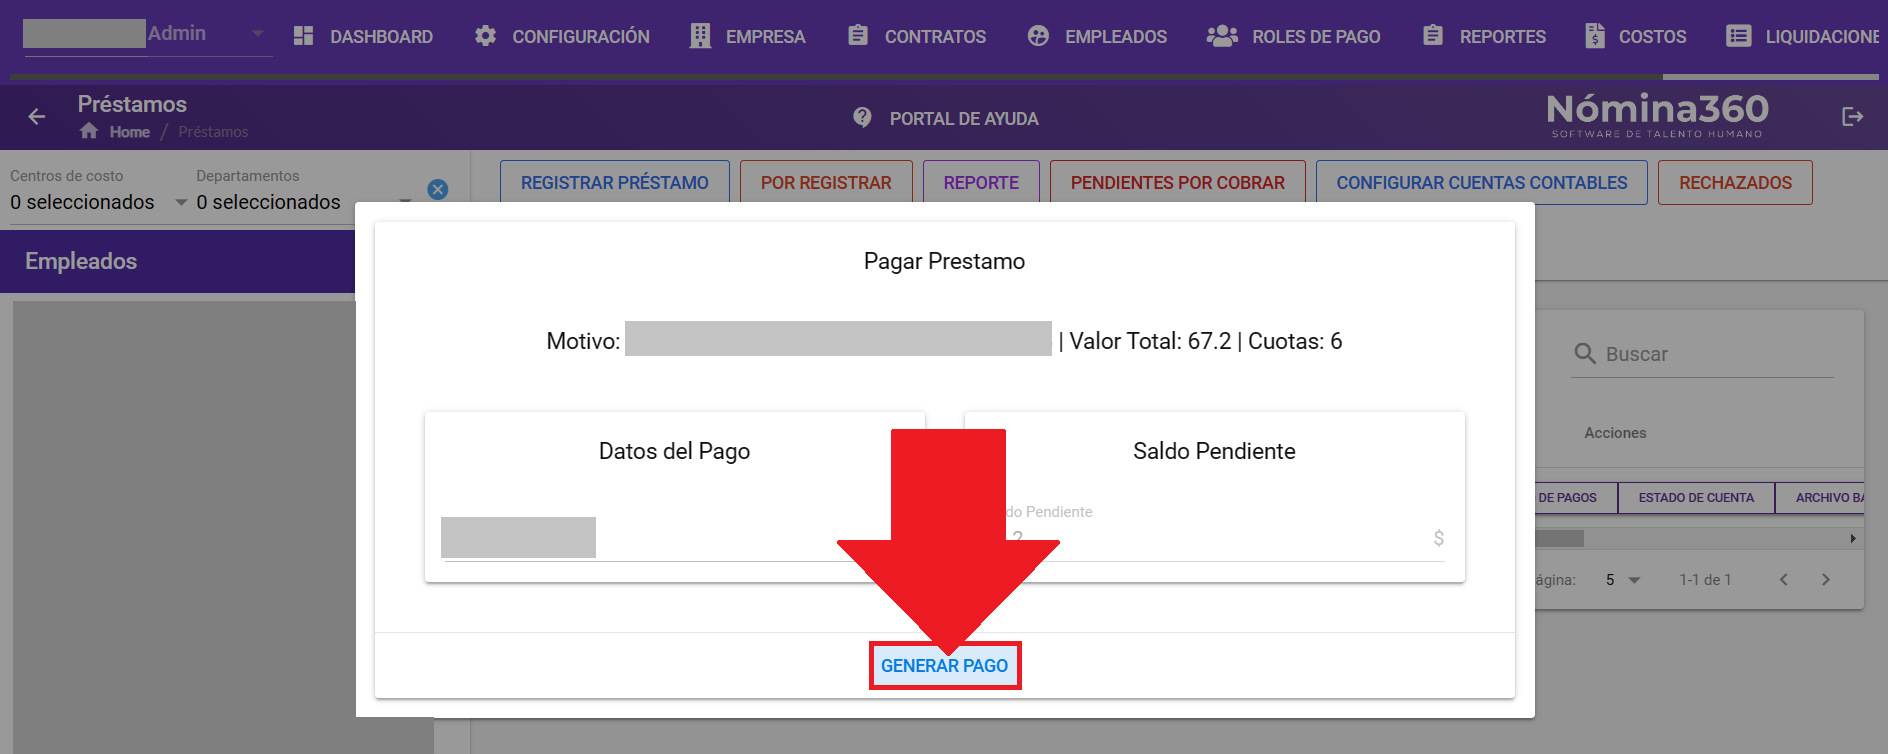The image size is (1888, 754).
Task: Click the Rechazados button
Action: click(x=1735, y=183)
